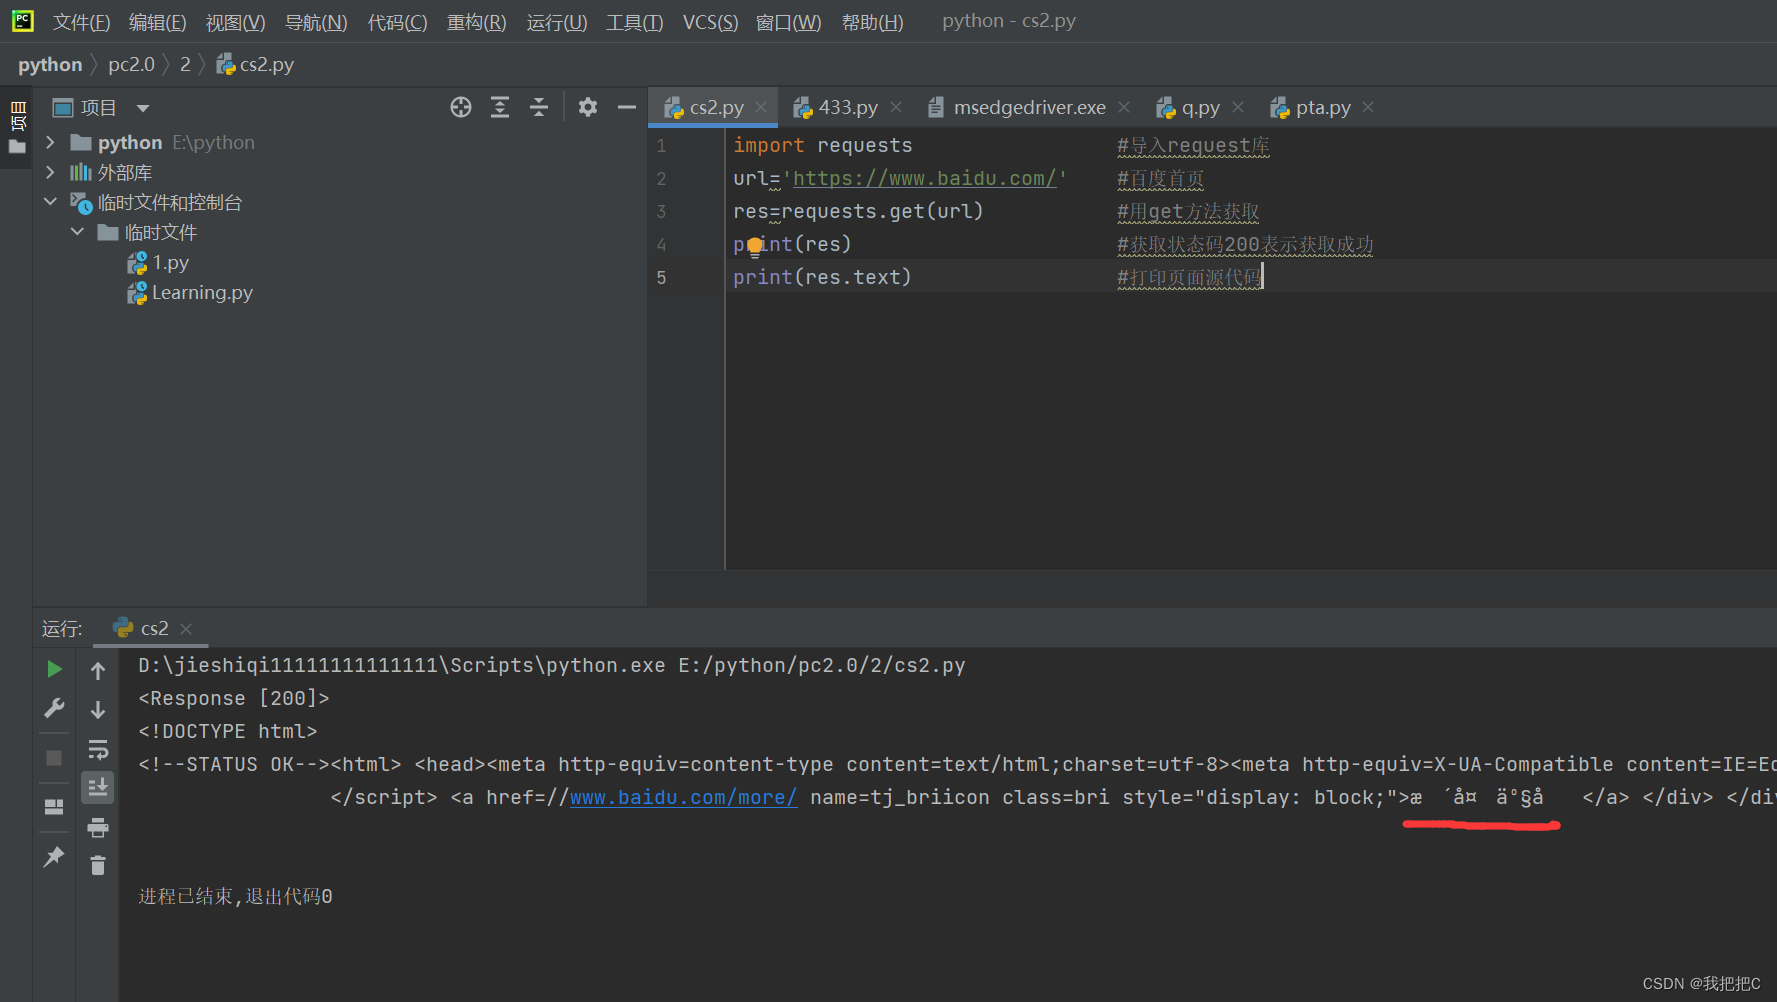Expand the python E:\python tree node
Image resolution: width=1777 pixels, height=1002 pixels.
coord(50,142)
